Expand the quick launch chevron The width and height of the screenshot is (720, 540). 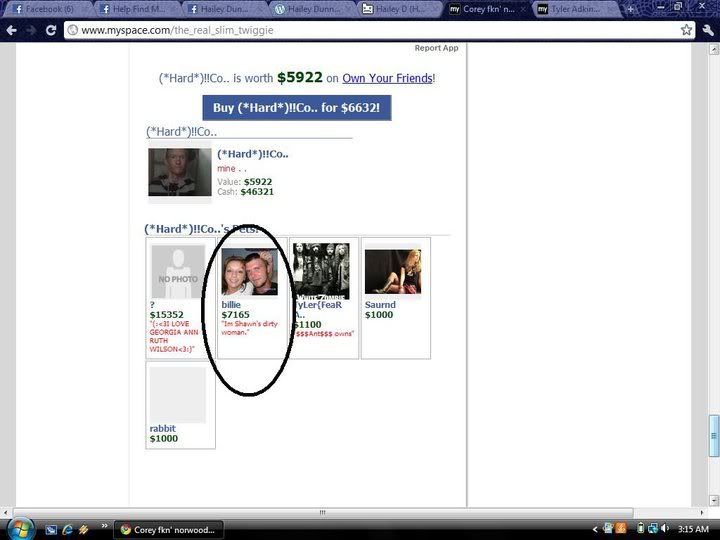[104, 526]
